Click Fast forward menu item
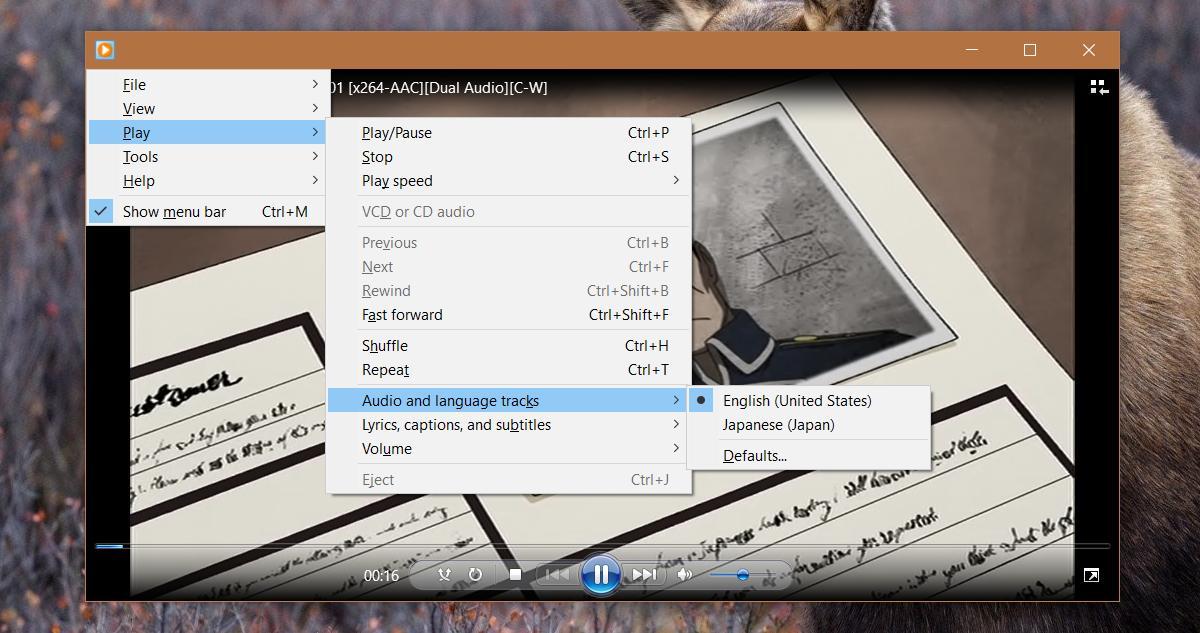The height and width of the screenshot is (633, 1200). 509,314
